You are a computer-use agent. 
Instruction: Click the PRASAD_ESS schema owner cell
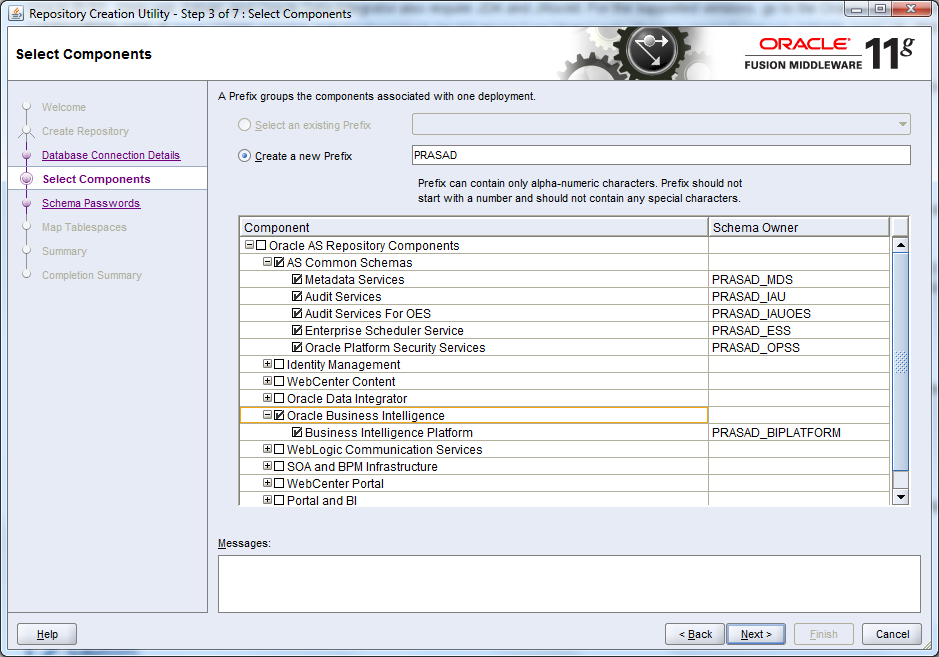click(x=798, y=331)
